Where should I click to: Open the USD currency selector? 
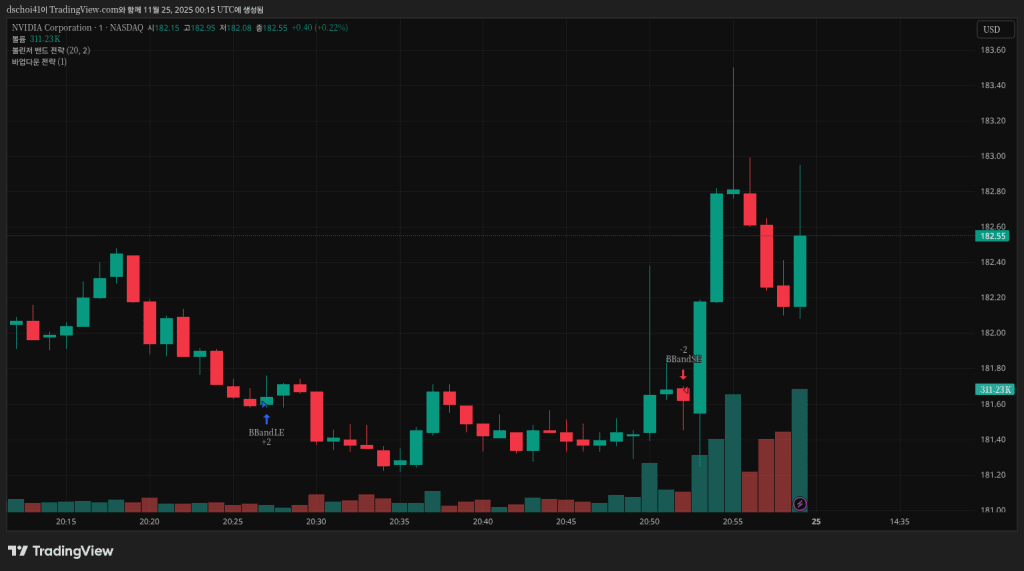point(991,30)
